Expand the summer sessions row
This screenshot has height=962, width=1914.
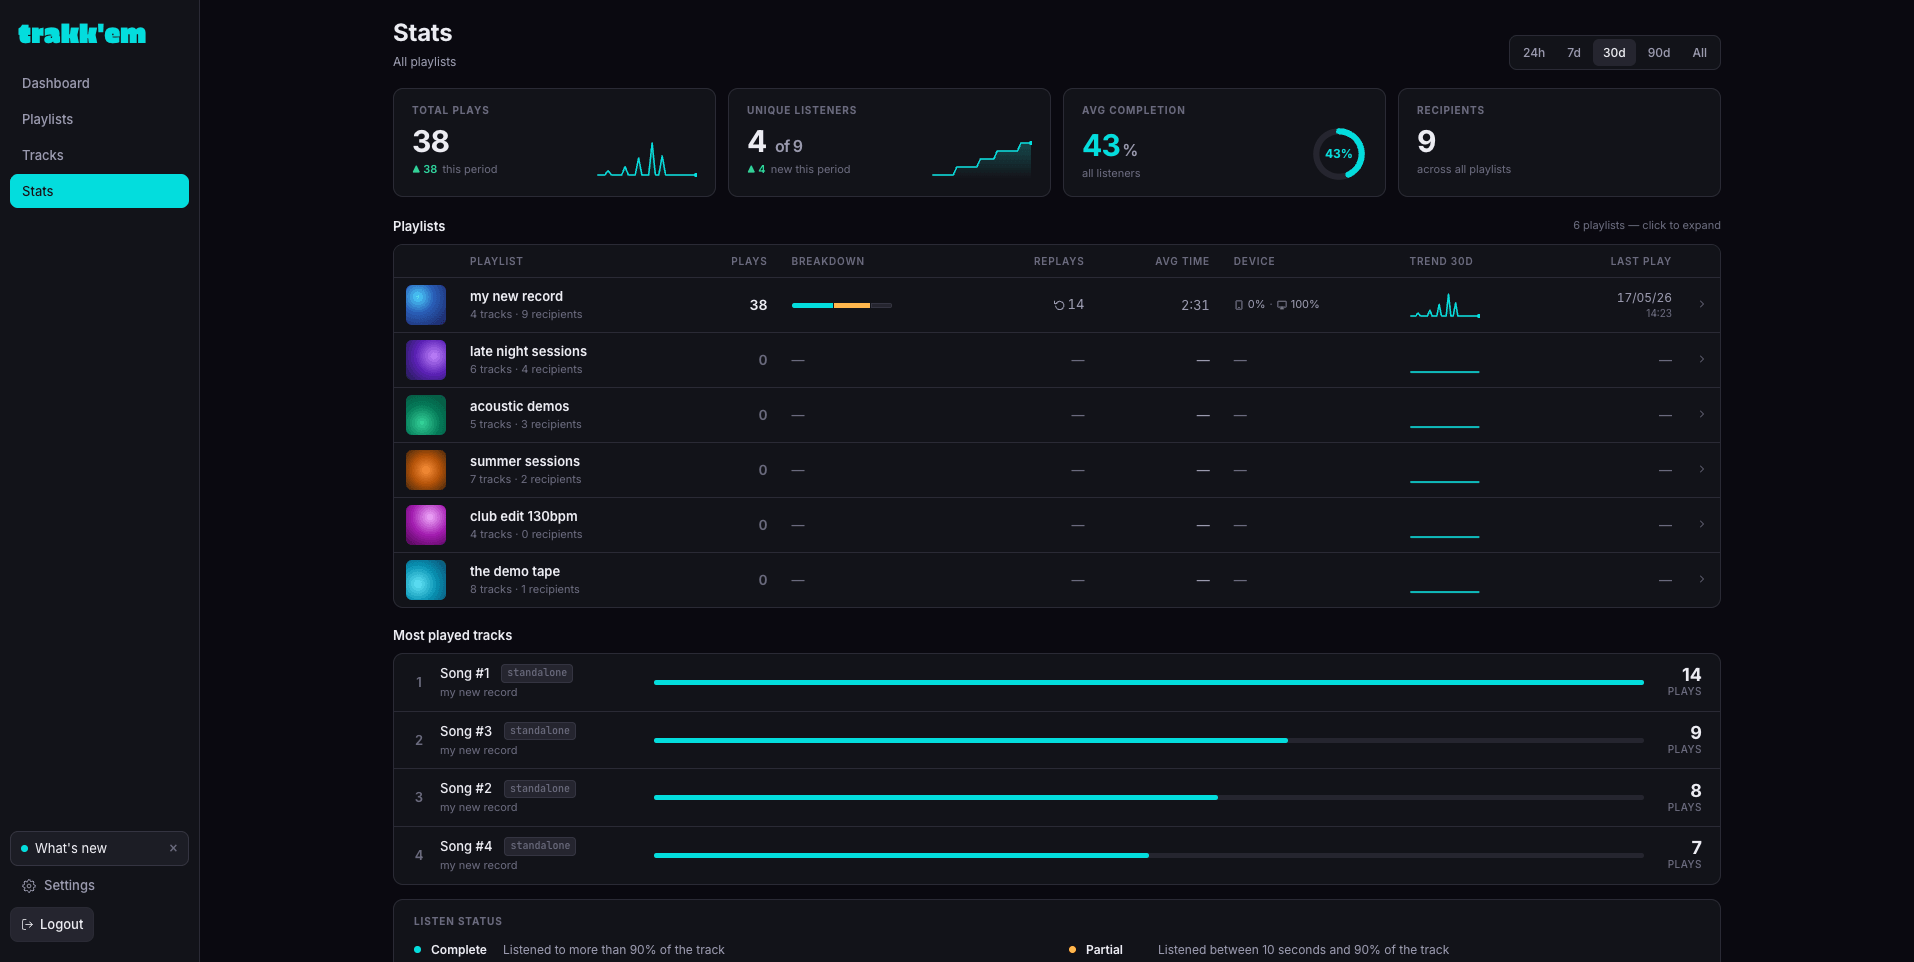(x=1057, y=470)
